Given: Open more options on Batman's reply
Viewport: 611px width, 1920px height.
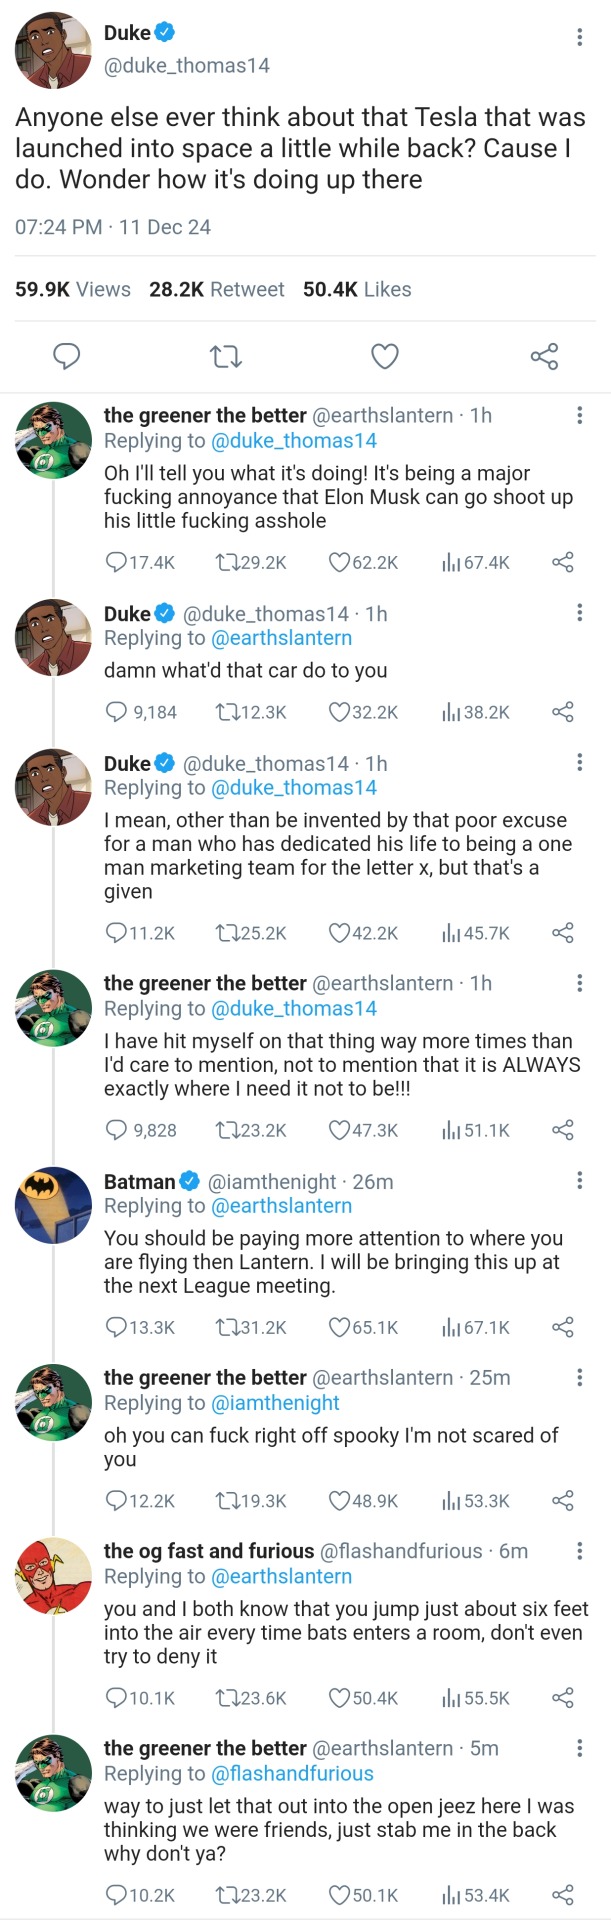Looking at the screenshot, I should 579,1181.
